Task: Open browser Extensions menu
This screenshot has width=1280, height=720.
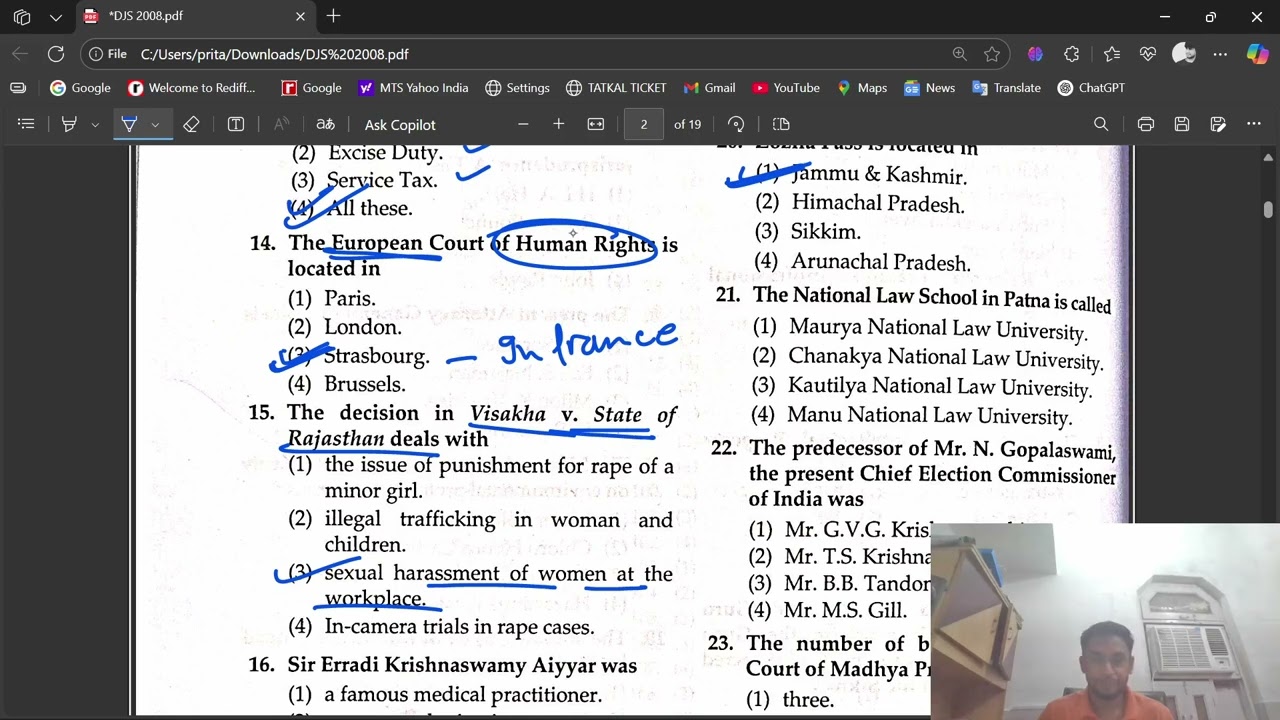Action: tap(1072, 54)
